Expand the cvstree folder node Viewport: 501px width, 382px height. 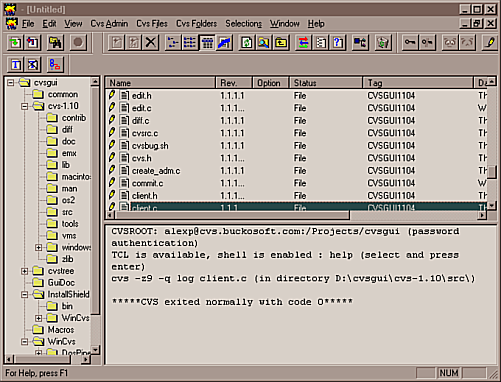pyautogui.click(x=24, y=271)
